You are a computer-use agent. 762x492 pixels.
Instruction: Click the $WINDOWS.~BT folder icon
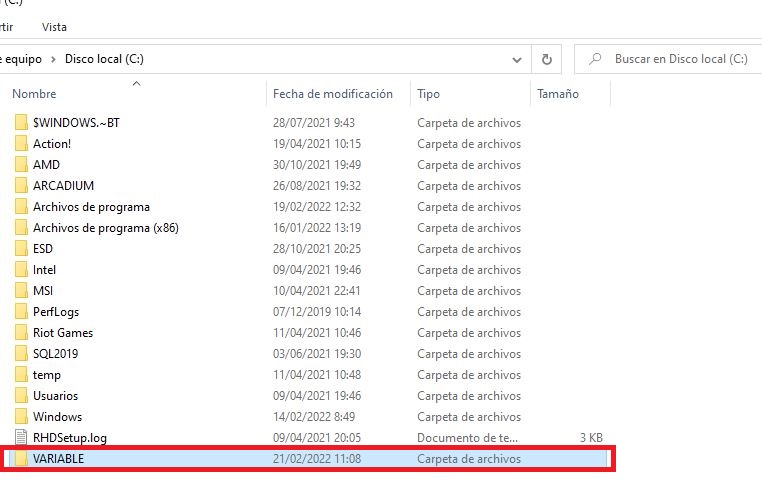click(21, 123)
